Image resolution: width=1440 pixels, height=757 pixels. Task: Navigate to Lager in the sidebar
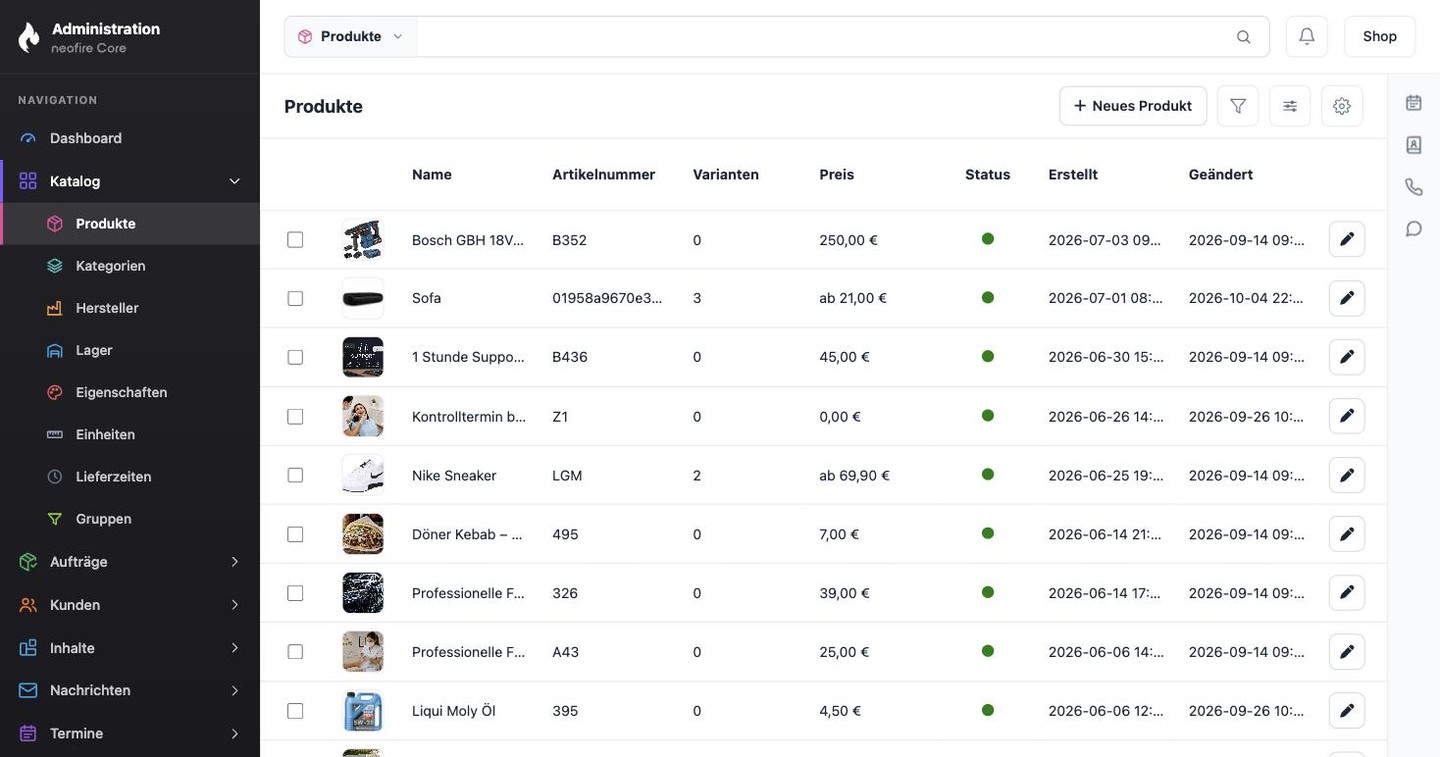[130, 350]
